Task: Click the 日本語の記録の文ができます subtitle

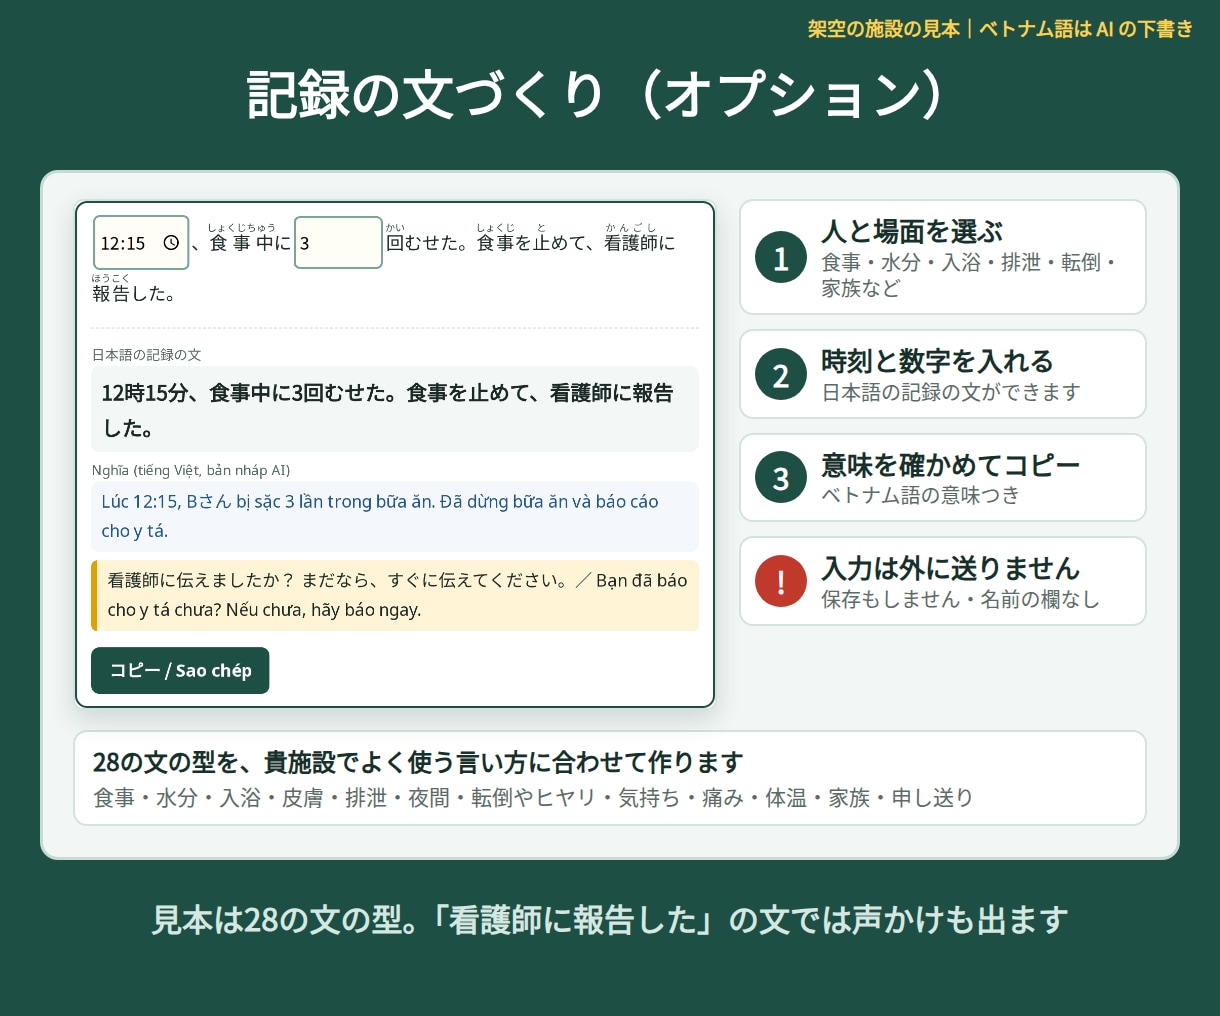Action: point(951,392)
